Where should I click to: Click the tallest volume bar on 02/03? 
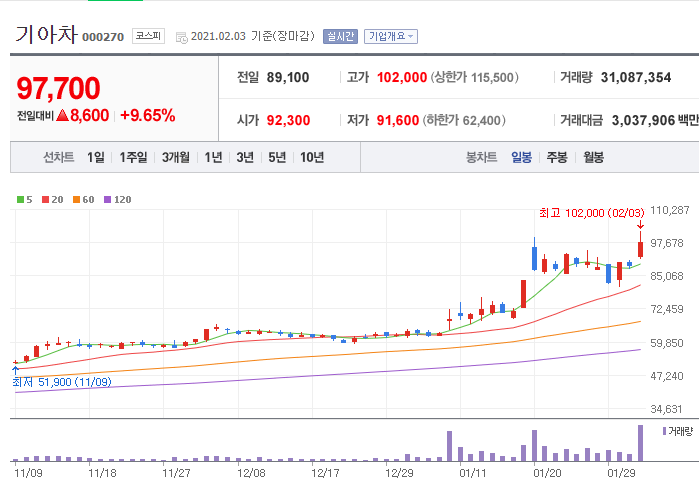pos(641,443)
